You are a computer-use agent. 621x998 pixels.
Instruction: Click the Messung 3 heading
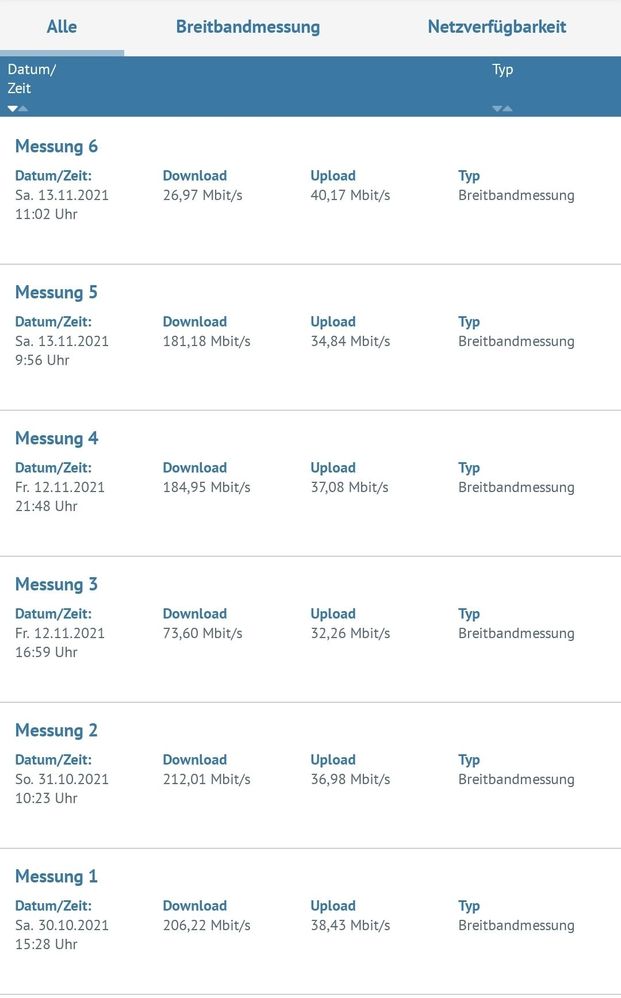[56, 585]
